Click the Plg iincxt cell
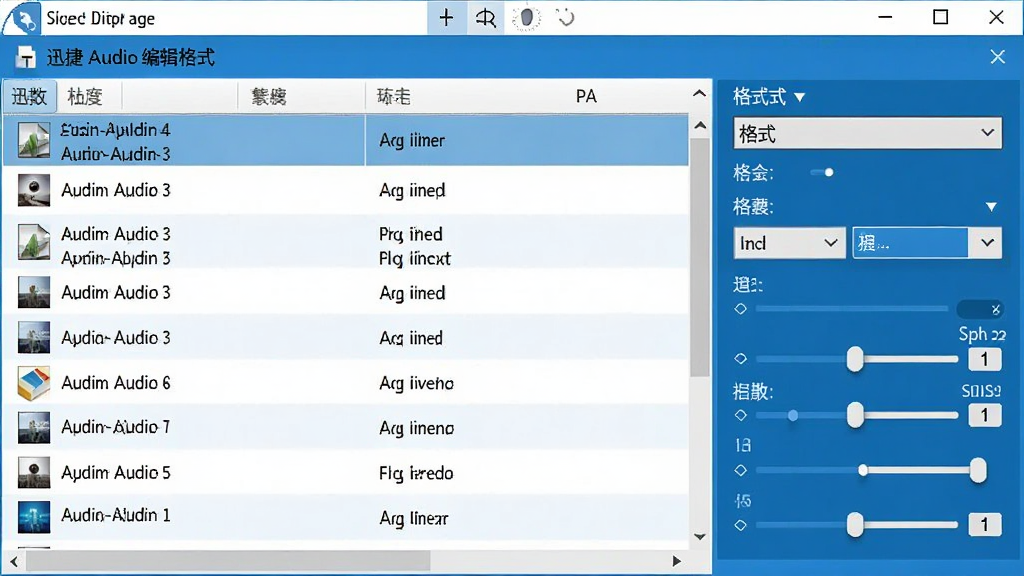This screenshot has height=576, width=1024. click(x=415, y=259)
